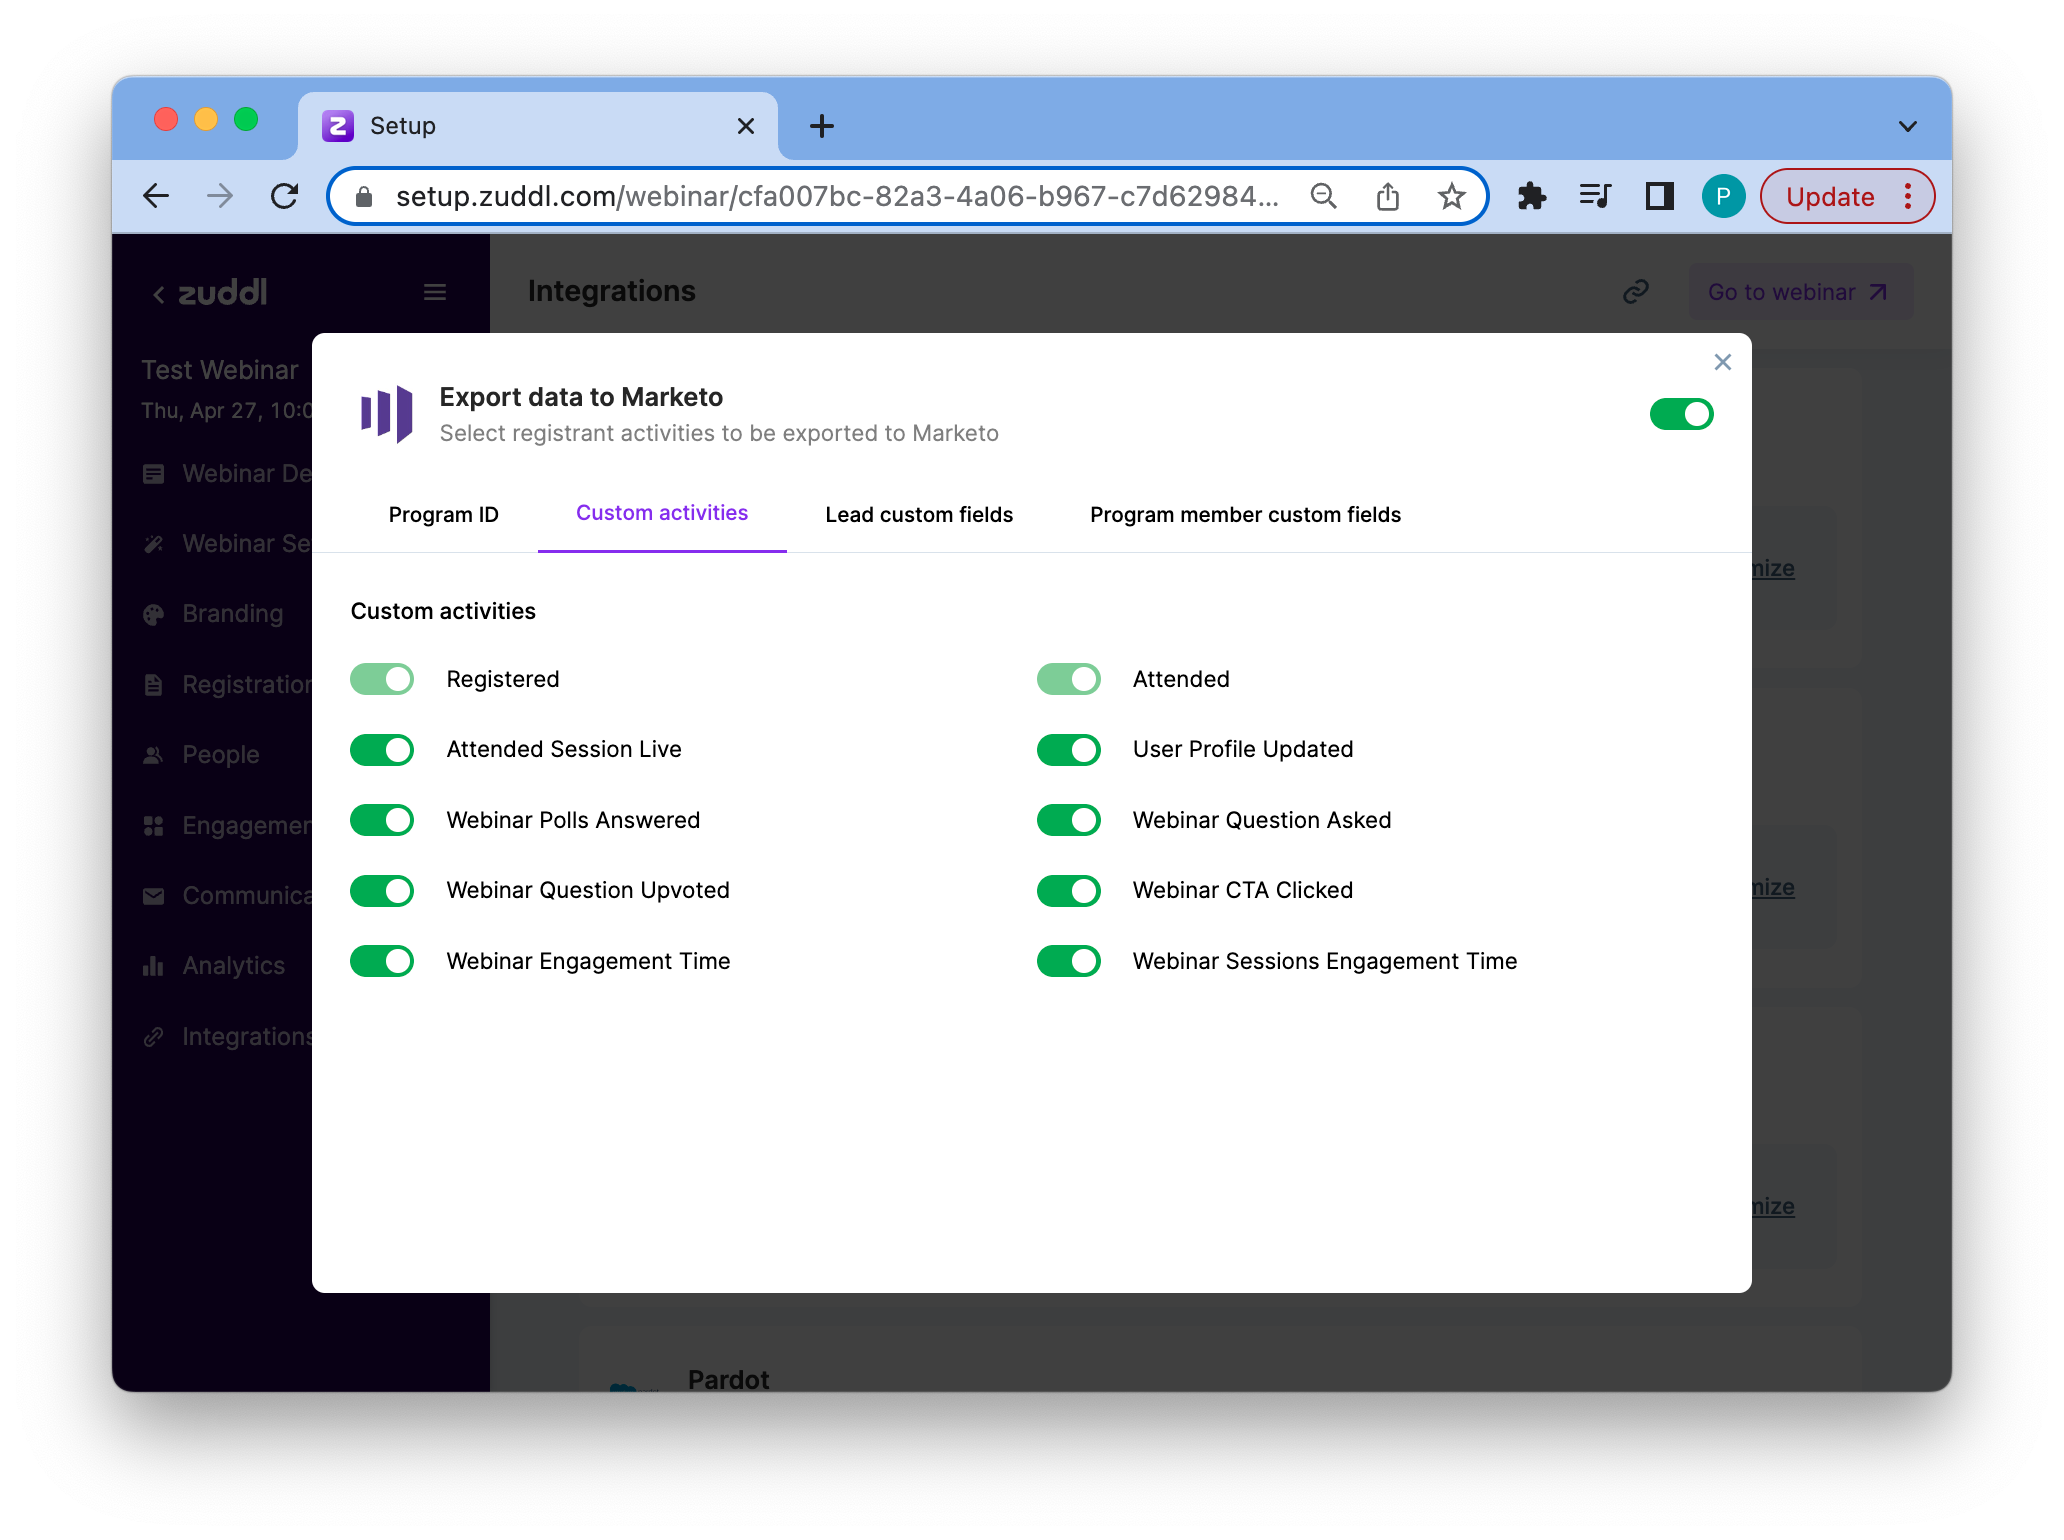Select Program member custom fields tab
2064x1540 pixels.
tap(1245, 514)
